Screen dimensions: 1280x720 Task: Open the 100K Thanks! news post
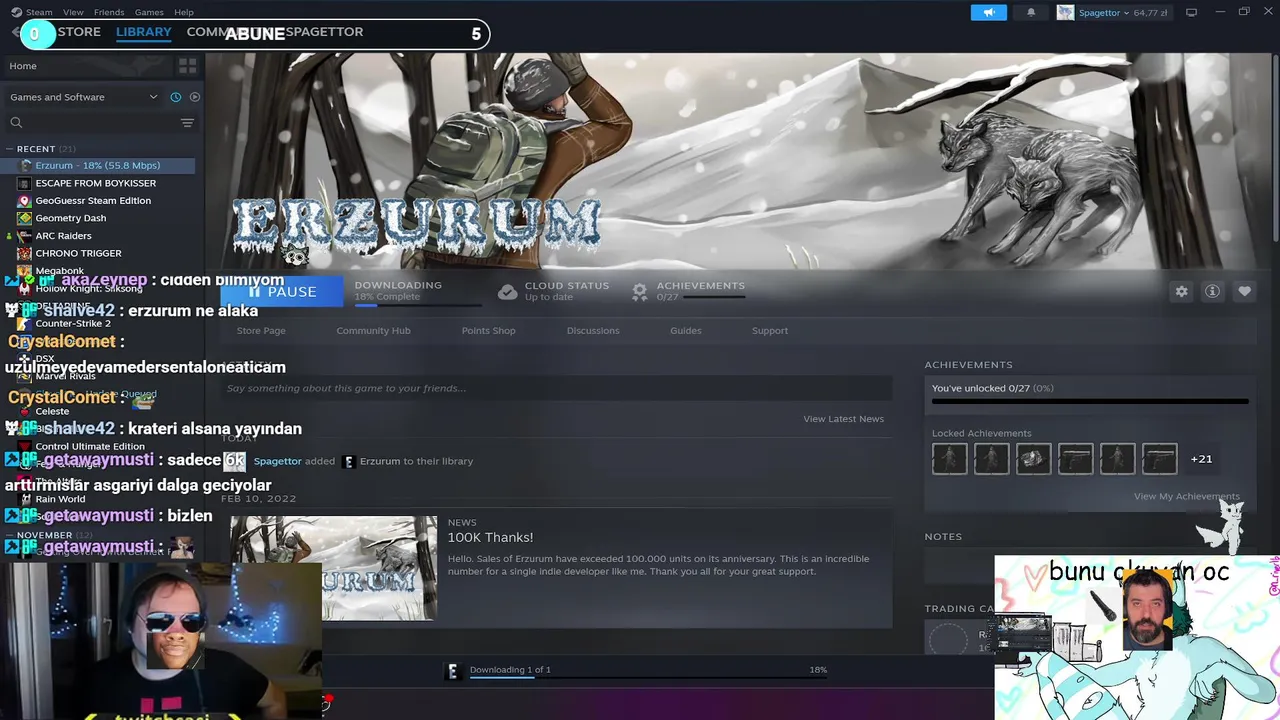click(490, 538)
